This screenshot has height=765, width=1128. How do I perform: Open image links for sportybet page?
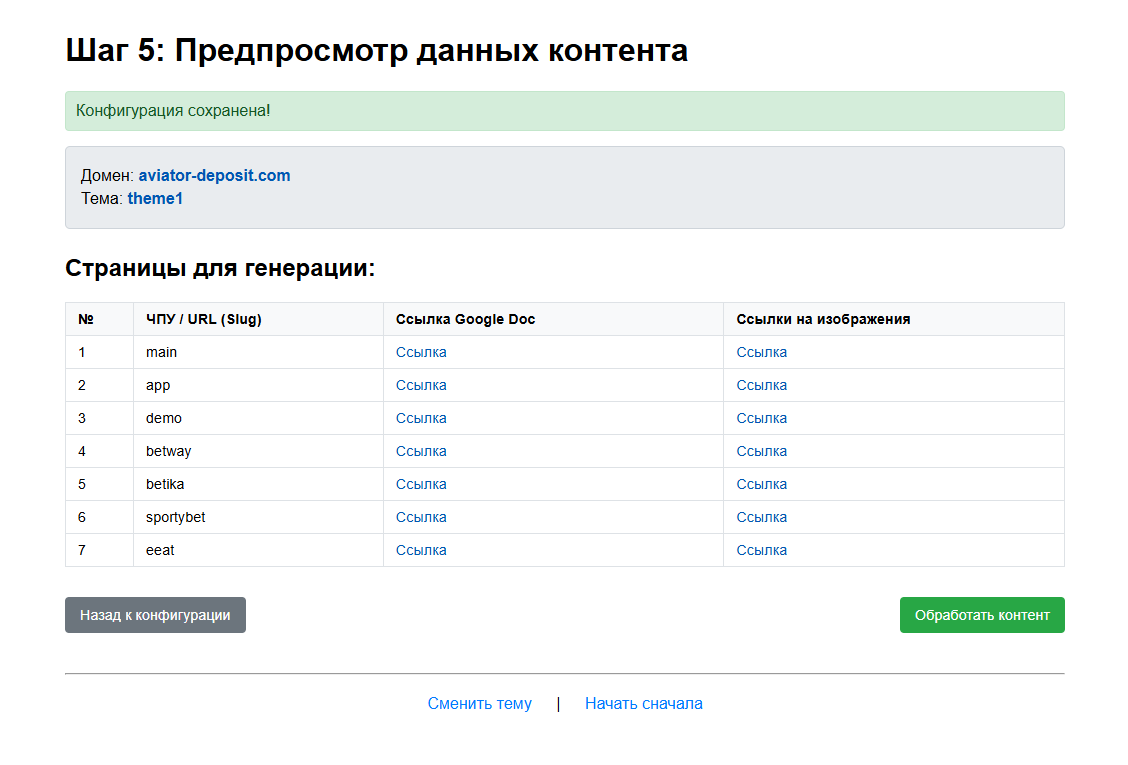pos(761,517)
